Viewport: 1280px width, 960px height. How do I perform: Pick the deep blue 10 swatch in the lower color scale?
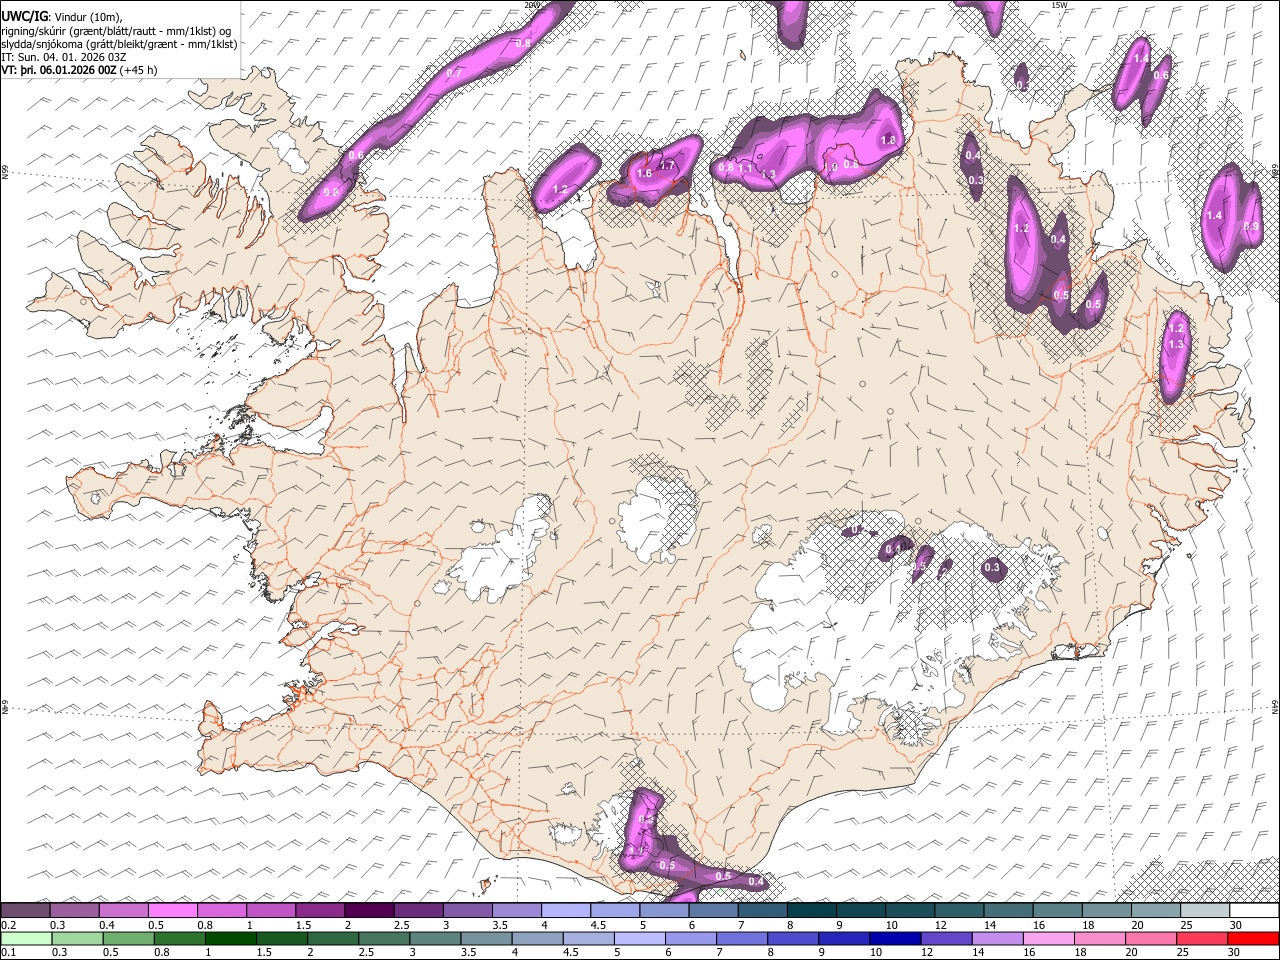click(894, 938)
